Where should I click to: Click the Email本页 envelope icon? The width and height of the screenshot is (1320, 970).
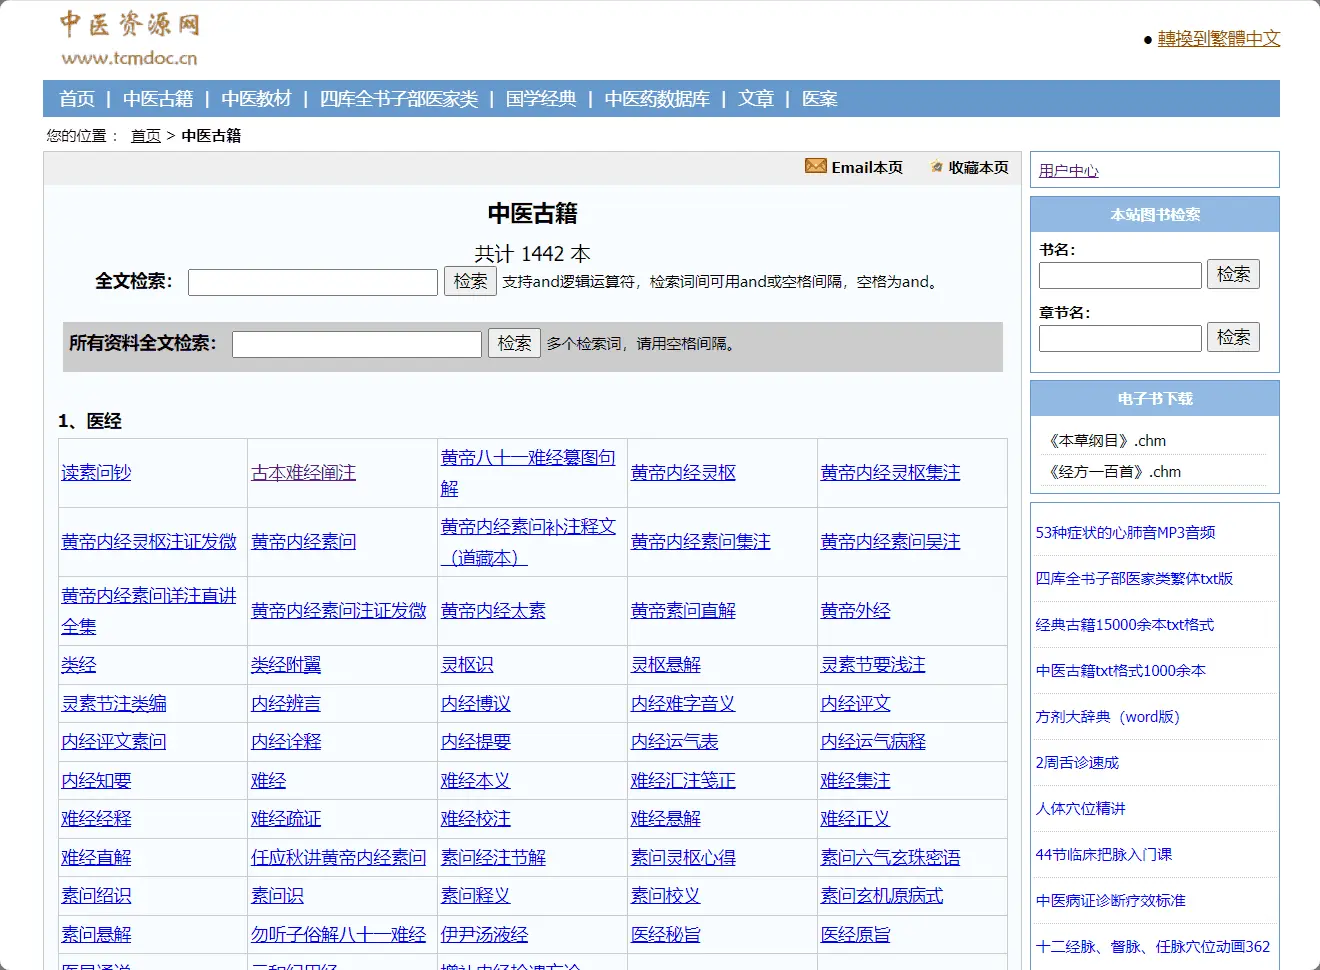click(816, 167)
